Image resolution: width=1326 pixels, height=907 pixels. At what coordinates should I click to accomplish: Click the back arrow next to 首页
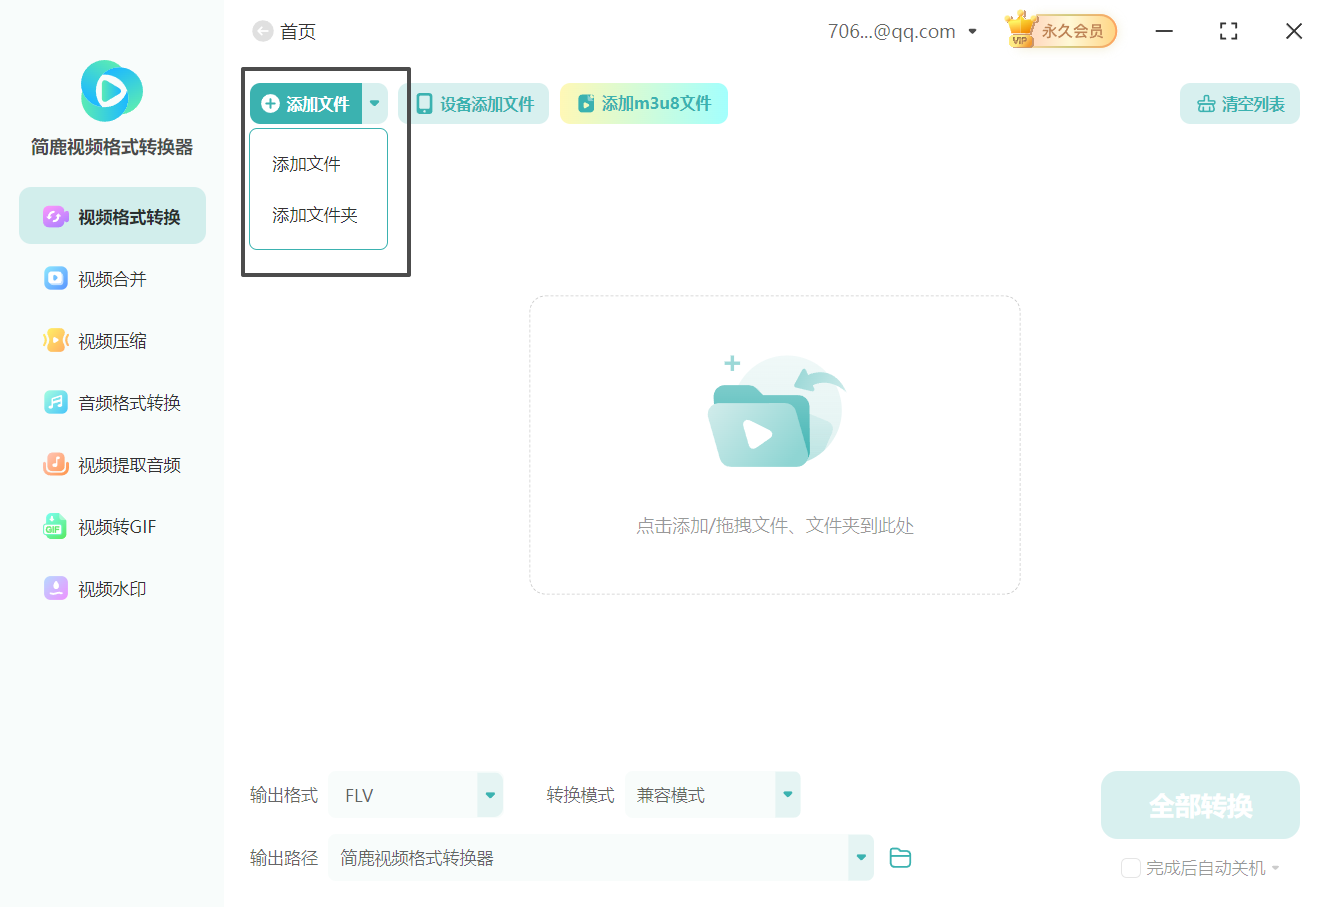click(260, 31)
